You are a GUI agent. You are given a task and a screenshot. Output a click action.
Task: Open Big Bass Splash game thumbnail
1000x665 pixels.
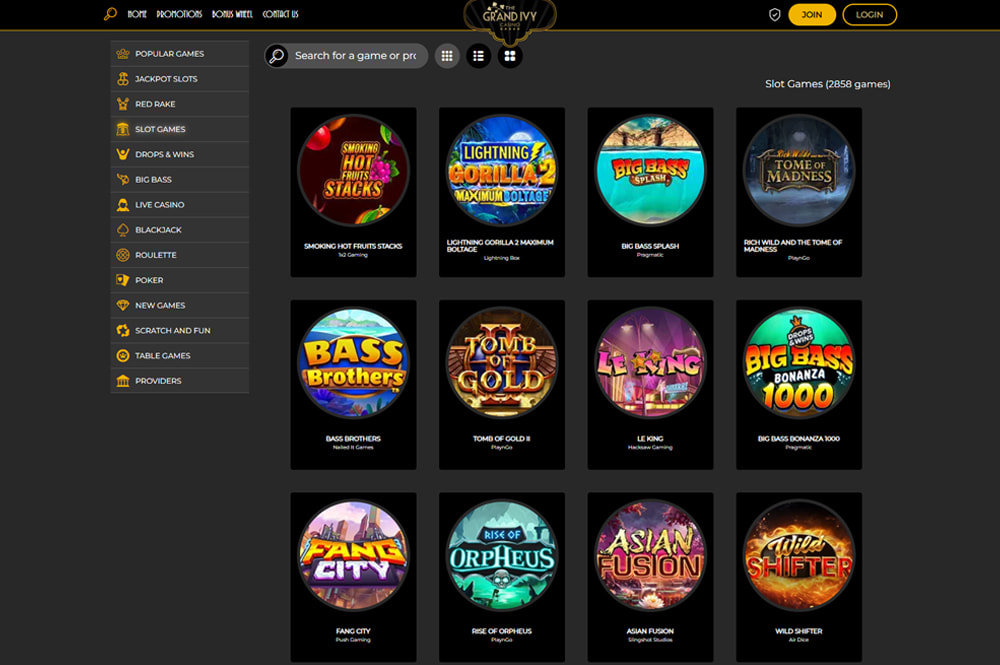click(x=651, y=170)
